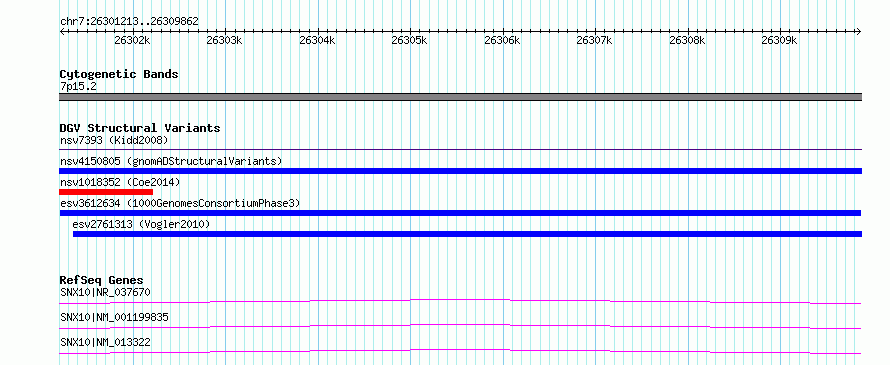The height and width of the screenshot is (365, 890).
Task: Open the nsv7393 (Kidd2008) label
Action: (x=114, y=140)
